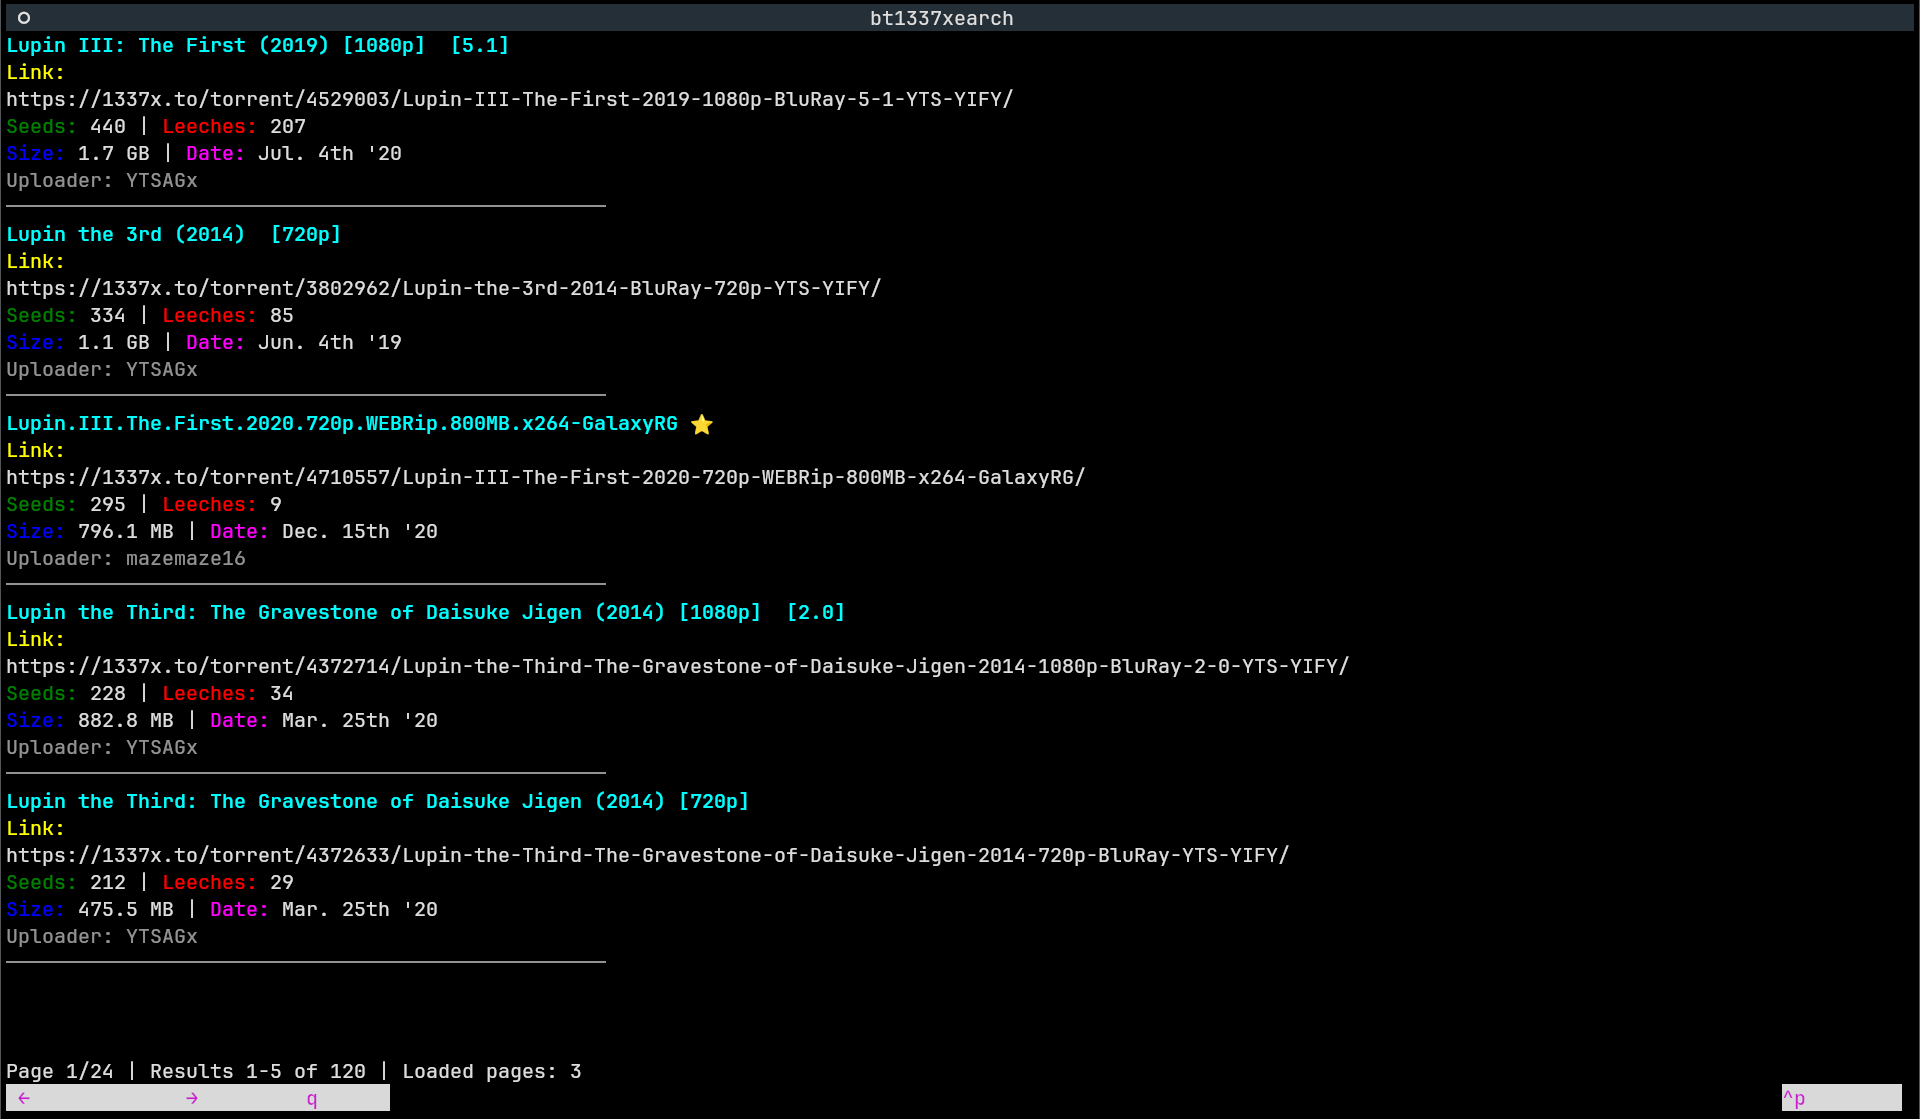Click 'Loaded pages: 3' status text
Image resolution: width=1920 pixels, height=1119 pixels.
(492, 1071)
